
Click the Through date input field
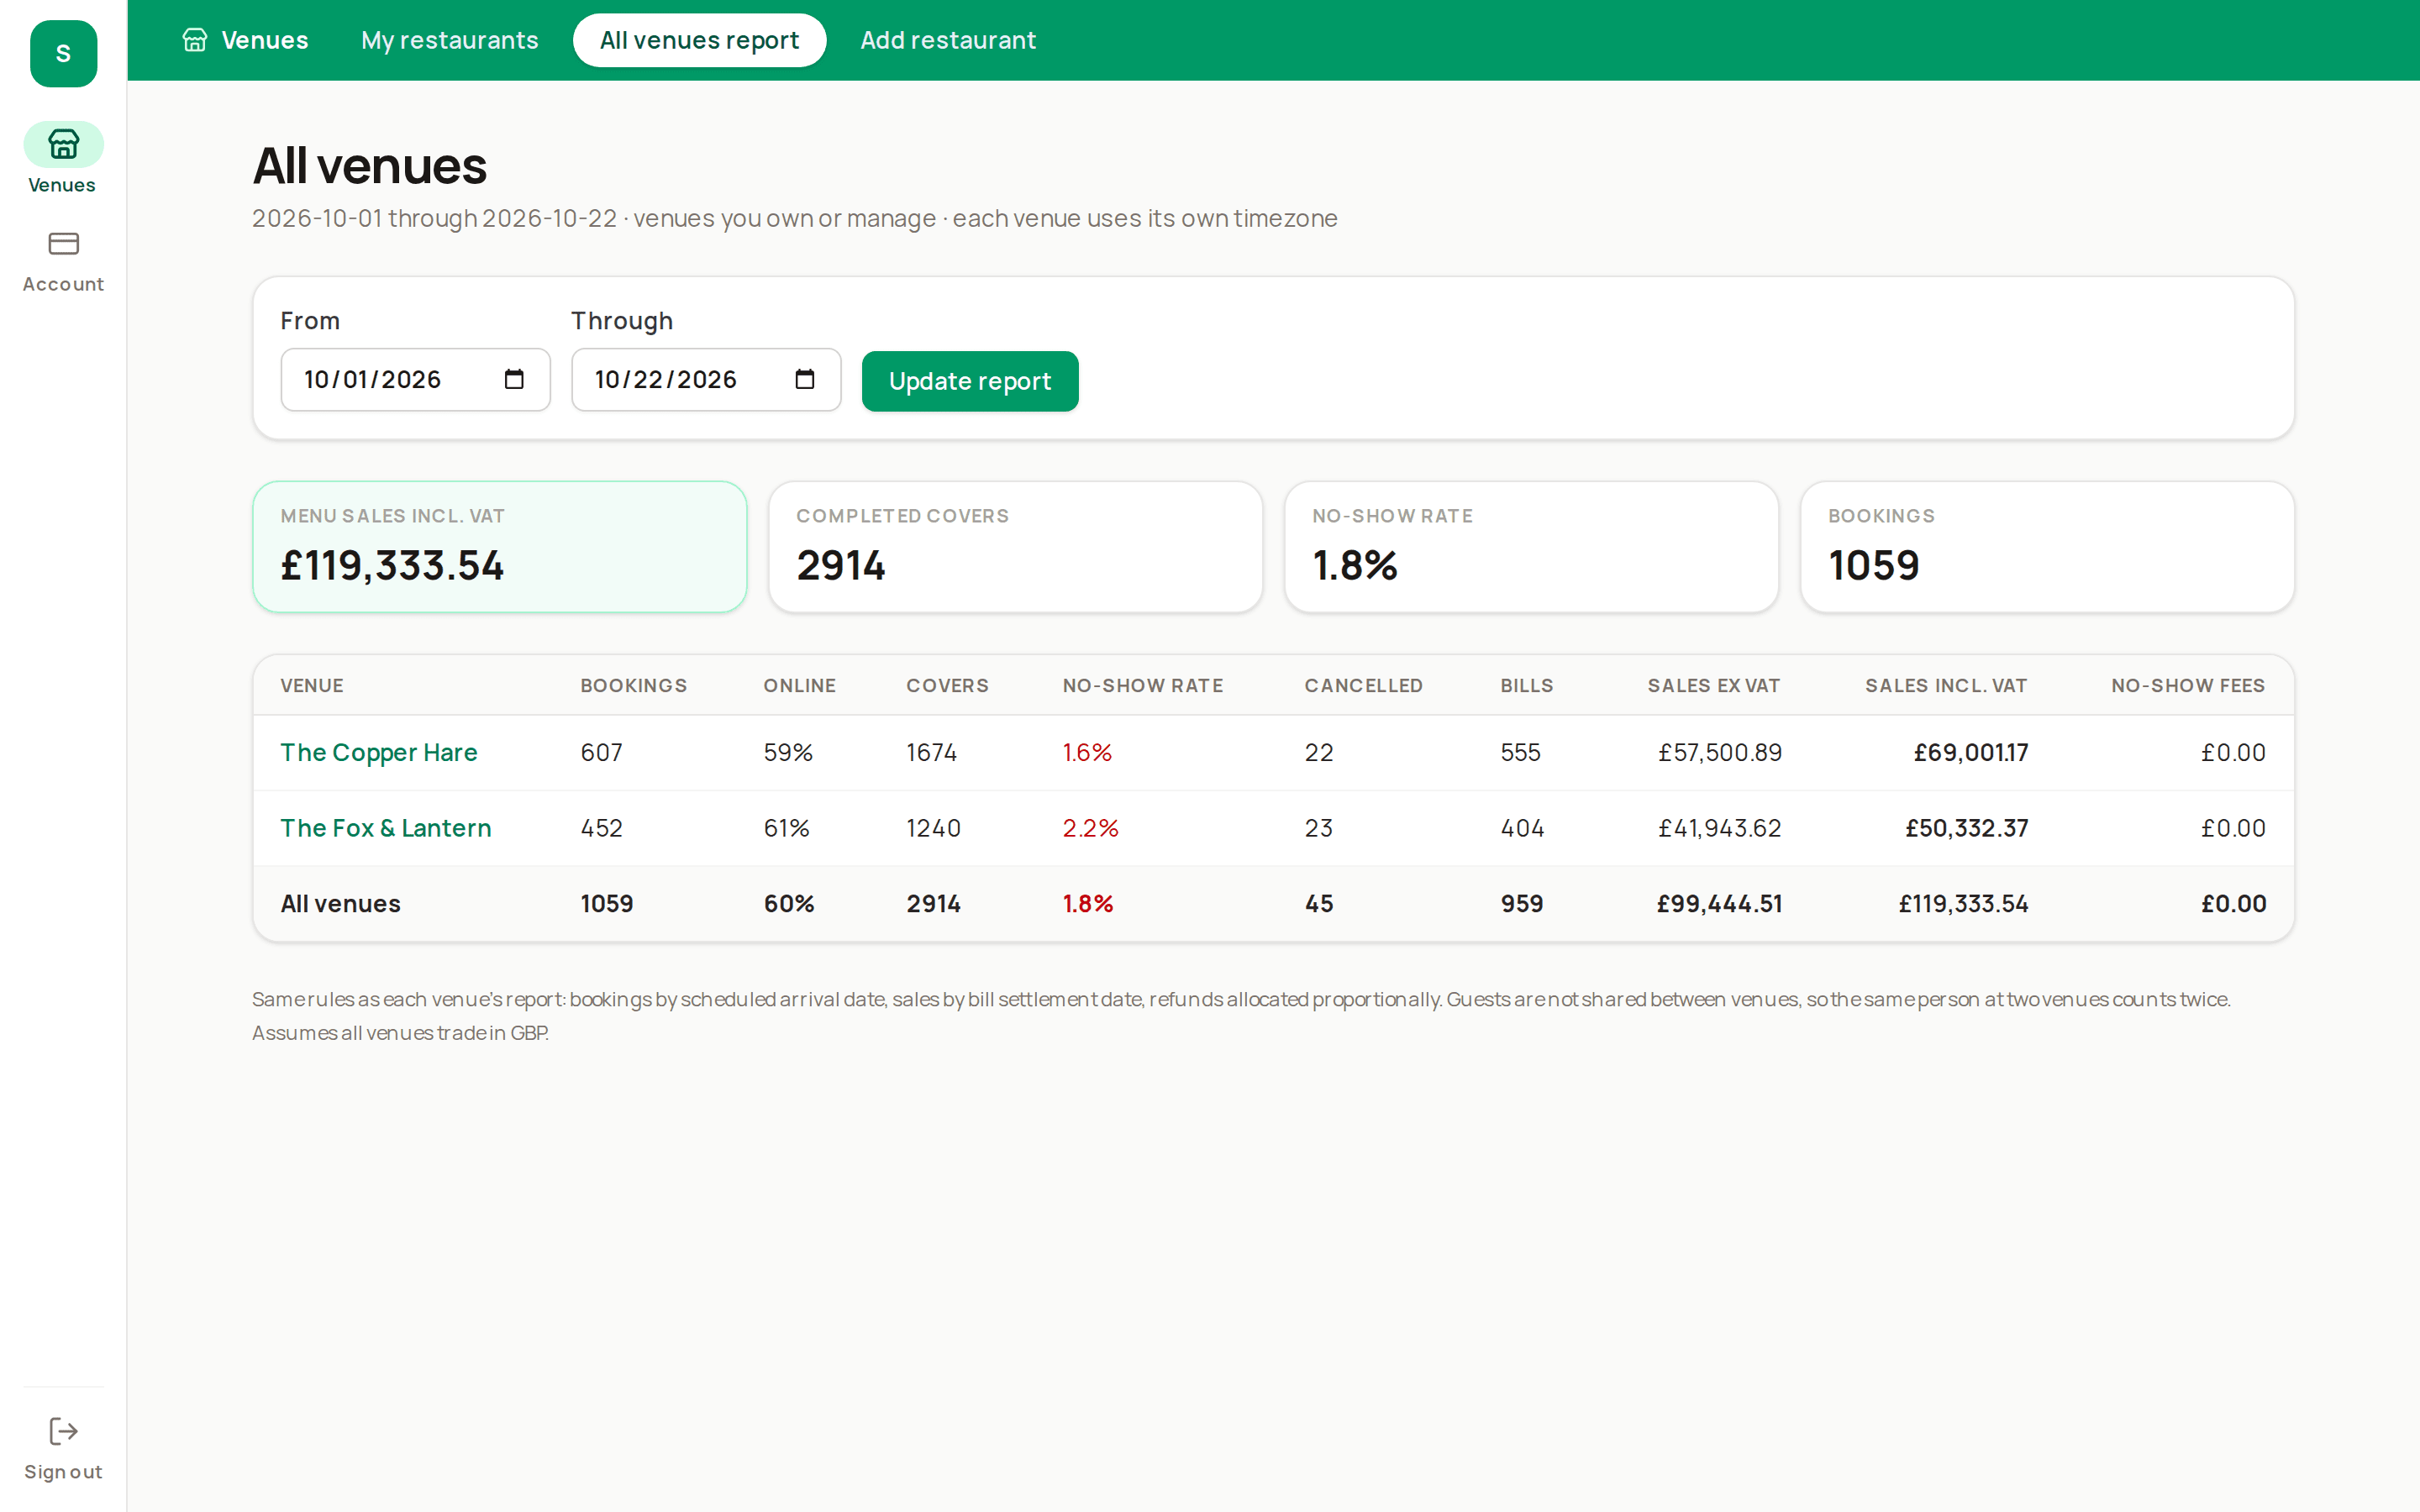706,380
